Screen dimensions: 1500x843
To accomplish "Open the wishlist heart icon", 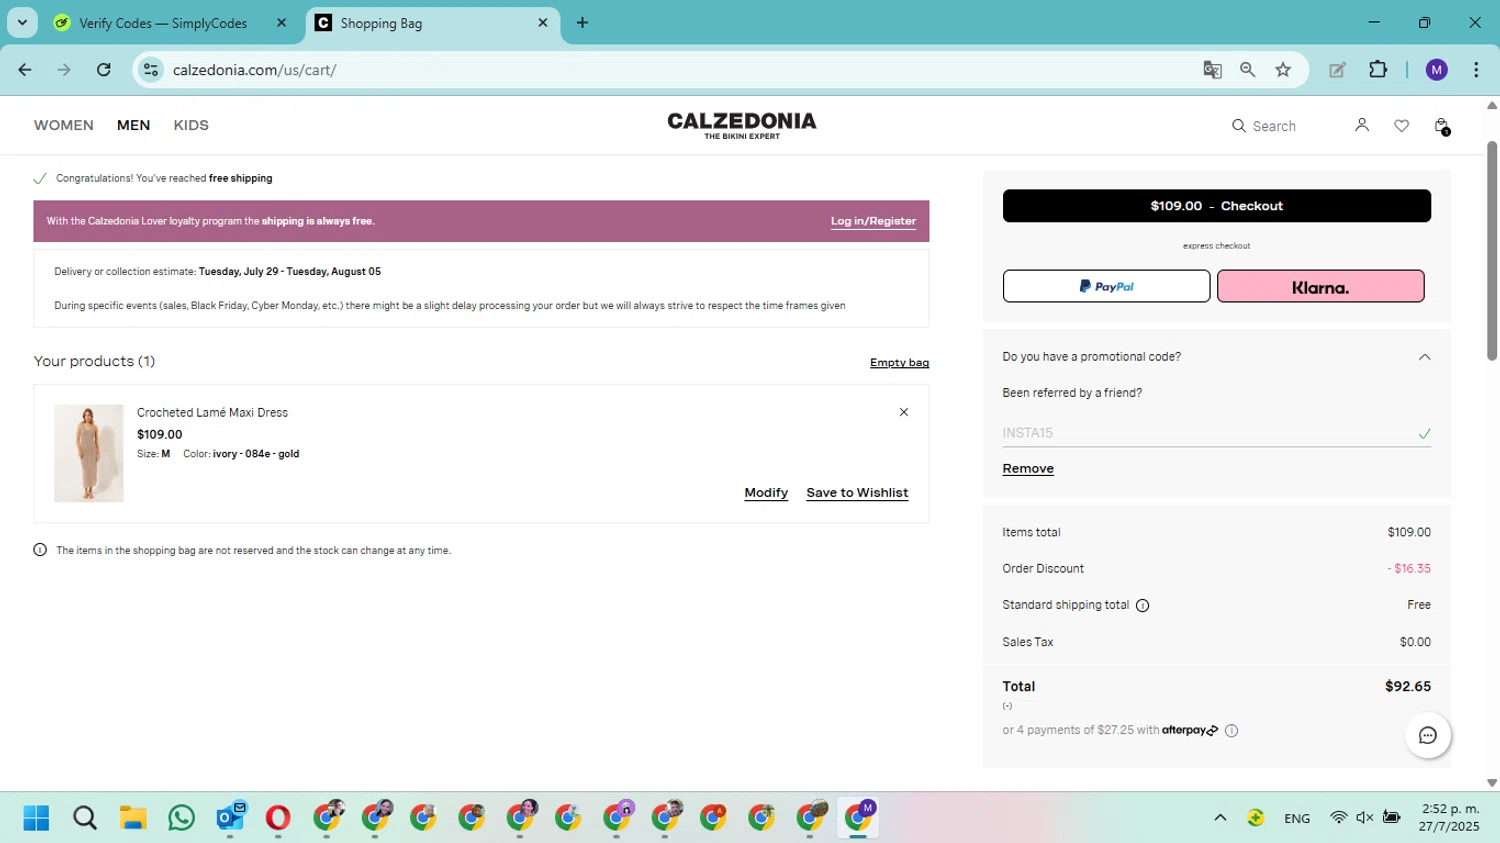I will point(1401,125).
